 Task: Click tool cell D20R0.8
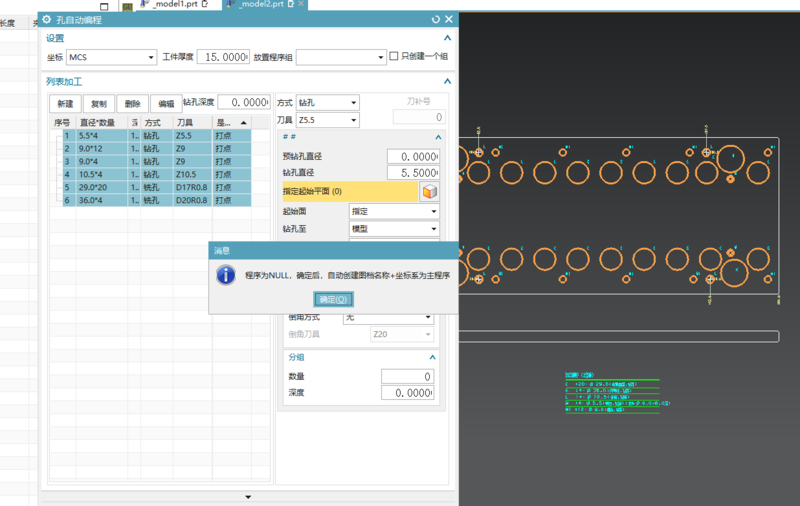(192, 200)
